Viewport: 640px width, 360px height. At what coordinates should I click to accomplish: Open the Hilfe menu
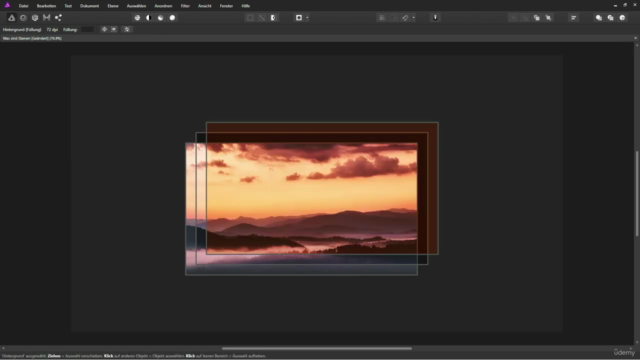245,6
